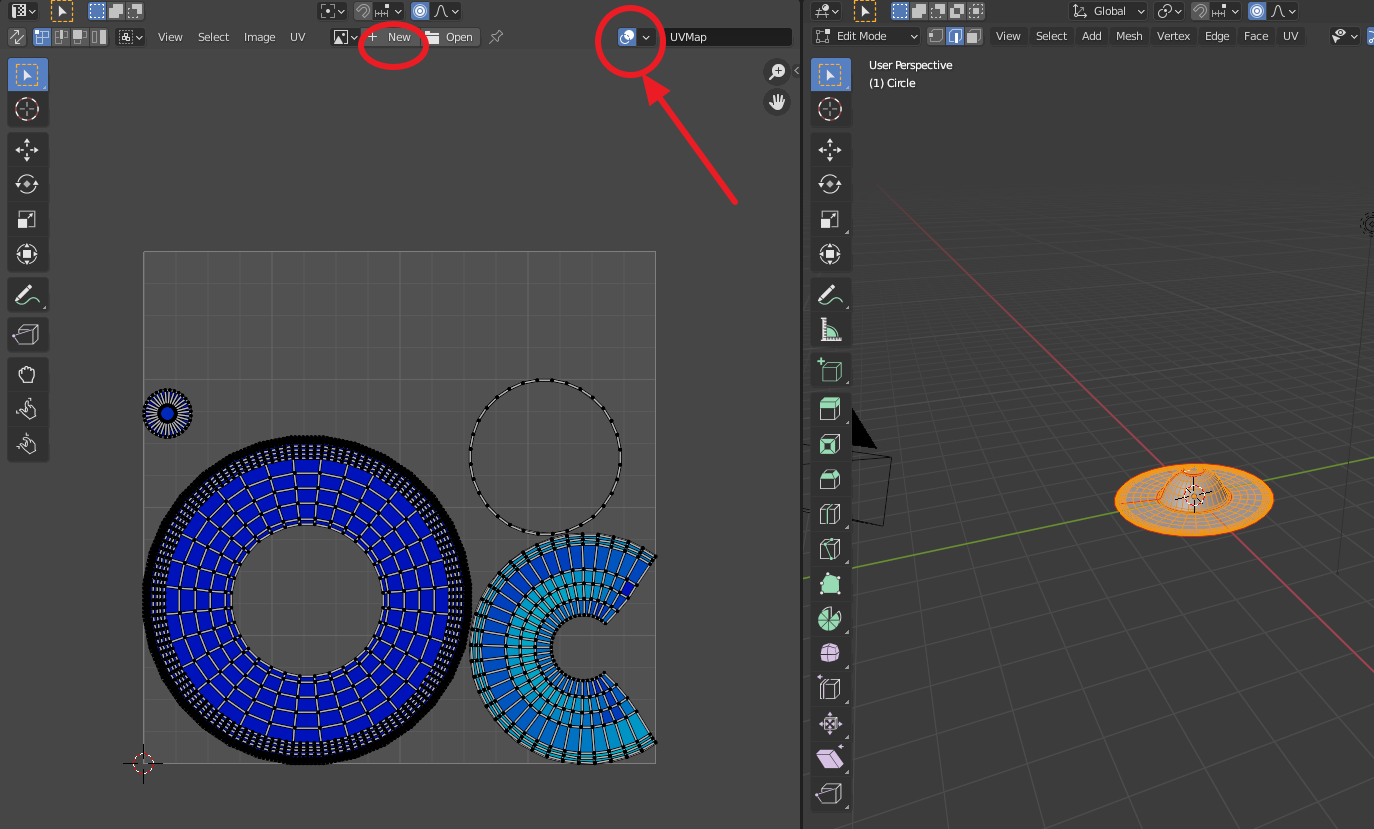Select the Shrink/Fatten tool
Image resolution: width=1374 pixels, height=829 pixels.
[x=830, y=724]
